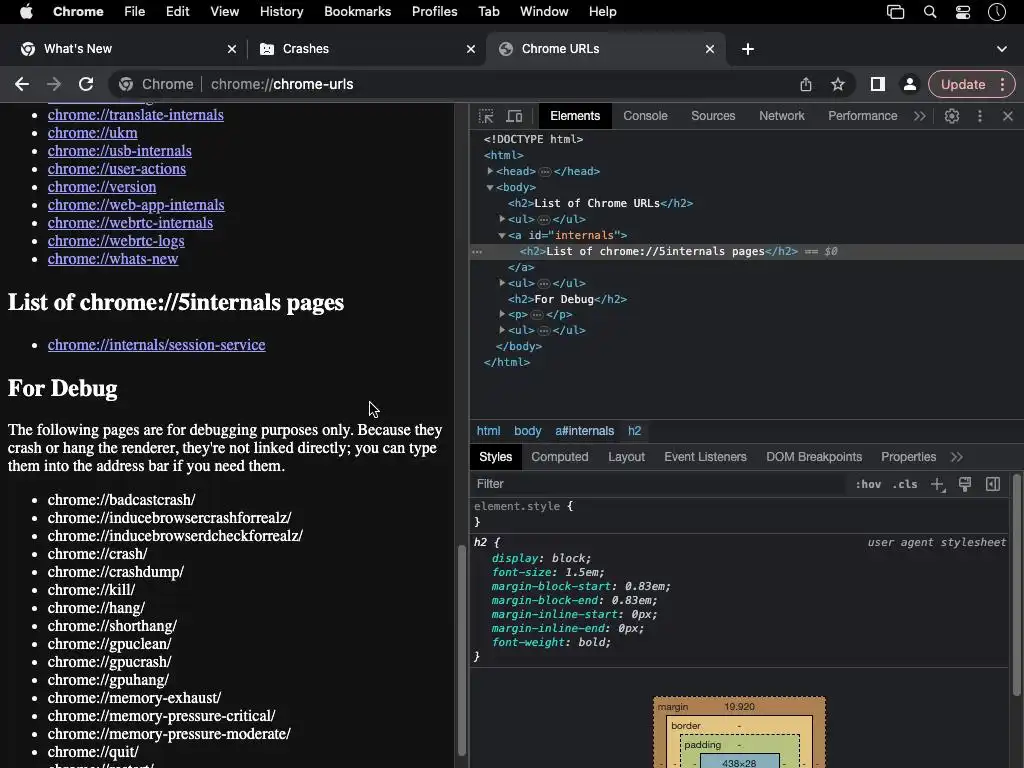Open a new tab with plus icon

(x=748, y=49)
